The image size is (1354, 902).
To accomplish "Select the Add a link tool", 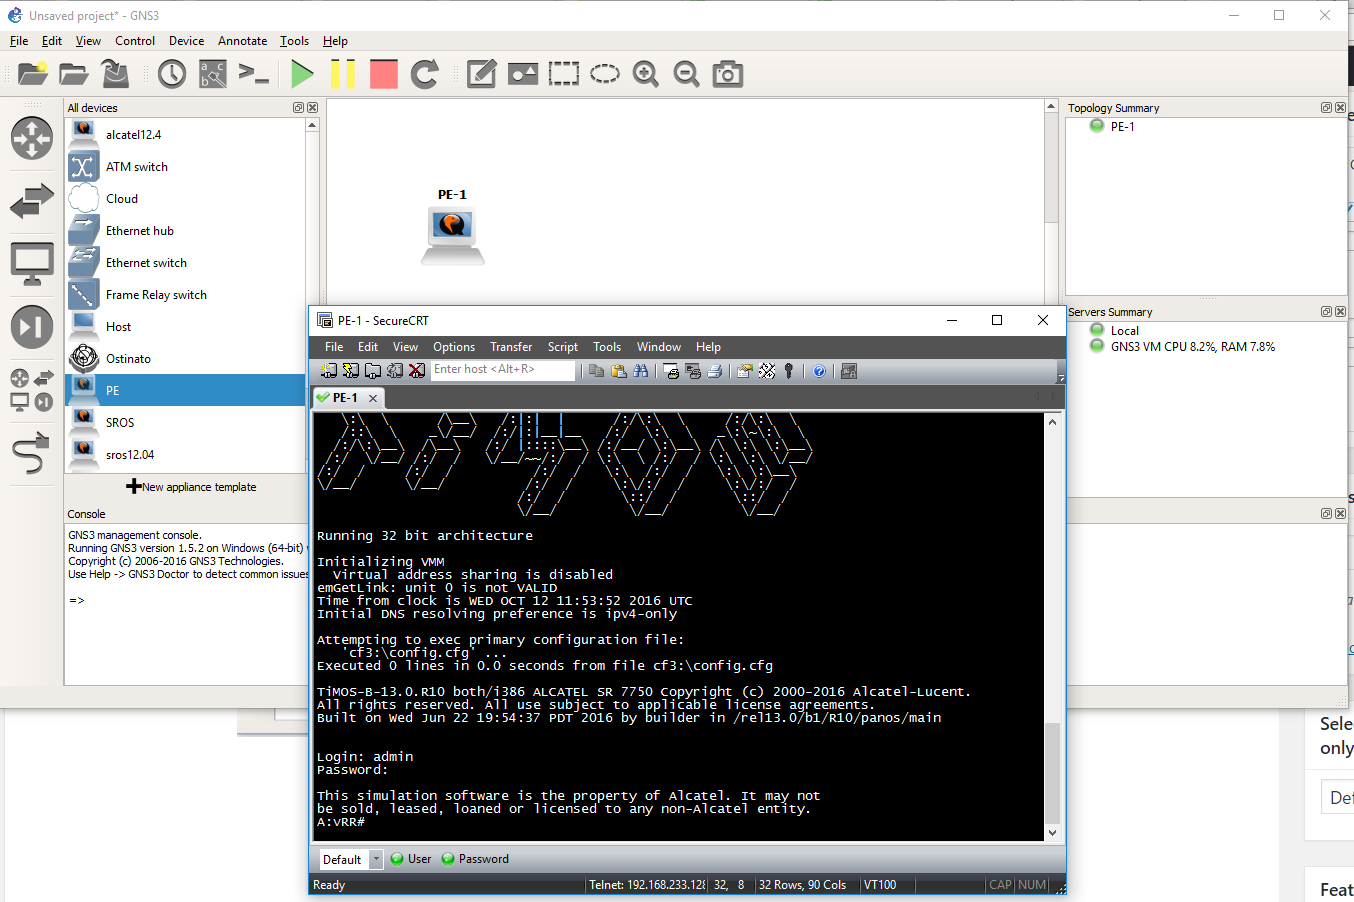I will (32, 453).
